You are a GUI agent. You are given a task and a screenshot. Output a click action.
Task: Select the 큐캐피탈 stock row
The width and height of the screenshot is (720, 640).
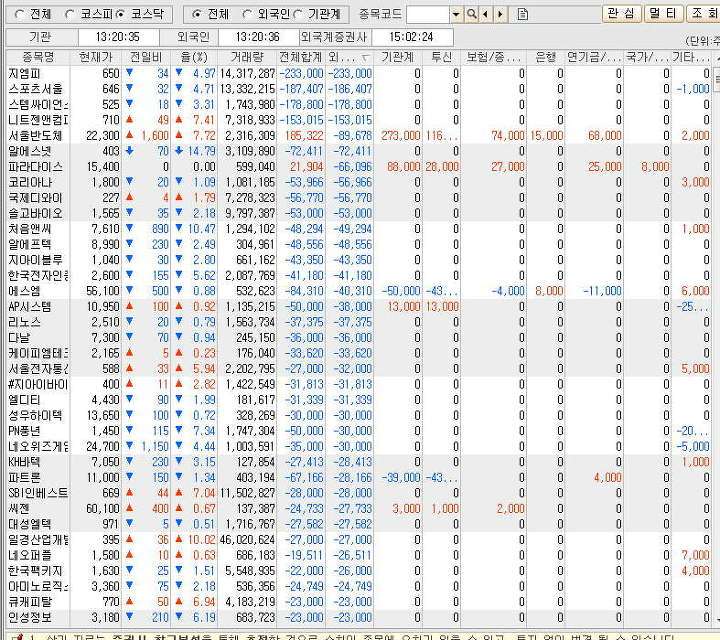(358, 602)
